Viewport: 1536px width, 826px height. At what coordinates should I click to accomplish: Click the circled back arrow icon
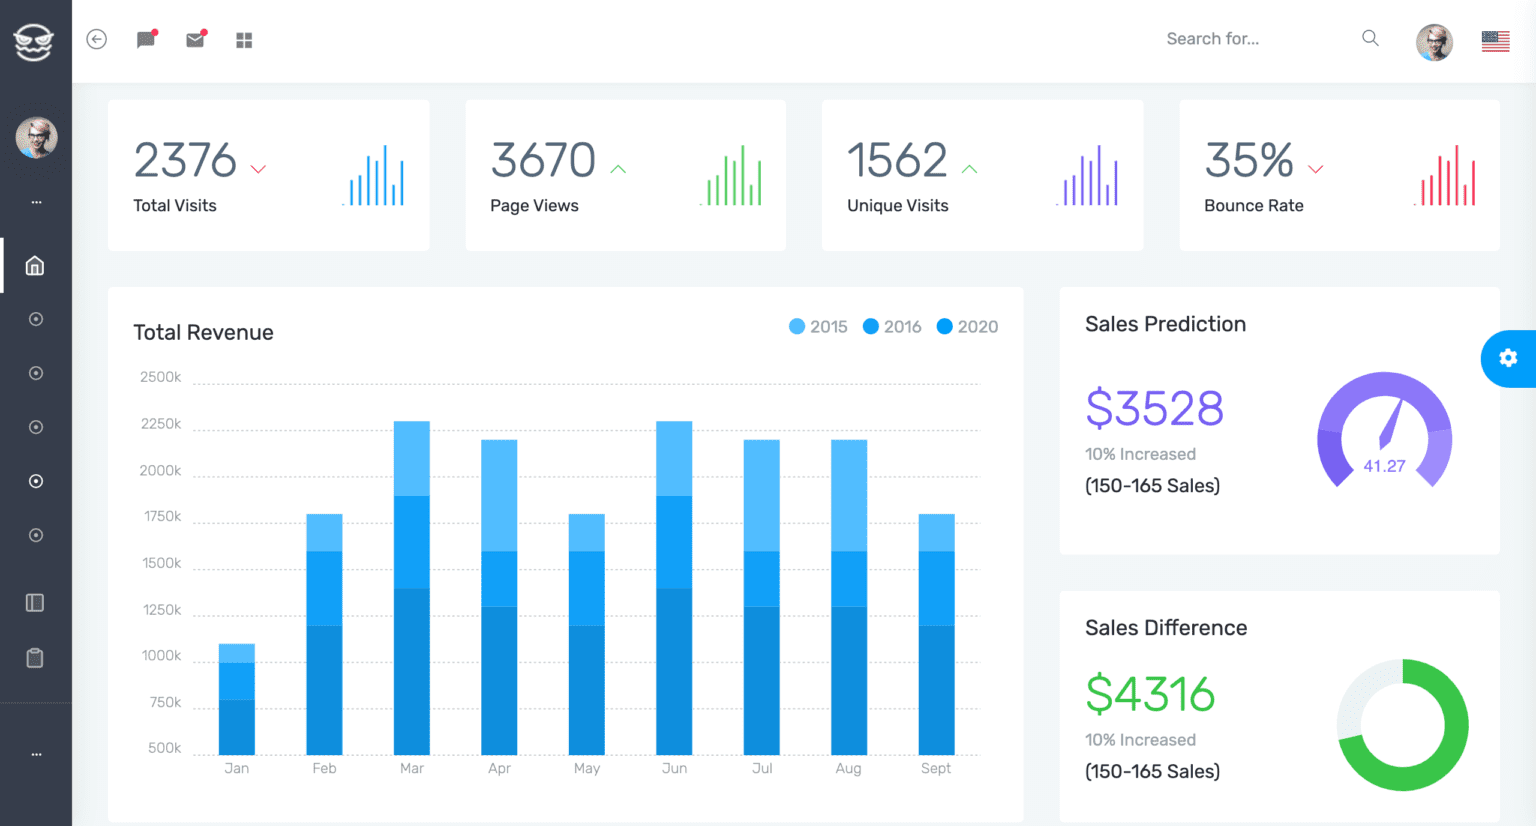96,38
